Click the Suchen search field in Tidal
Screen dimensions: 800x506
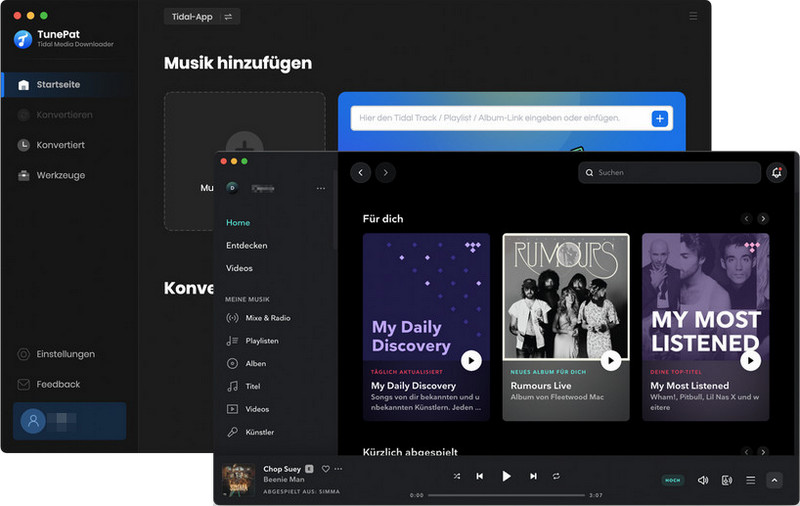[670, 172]
